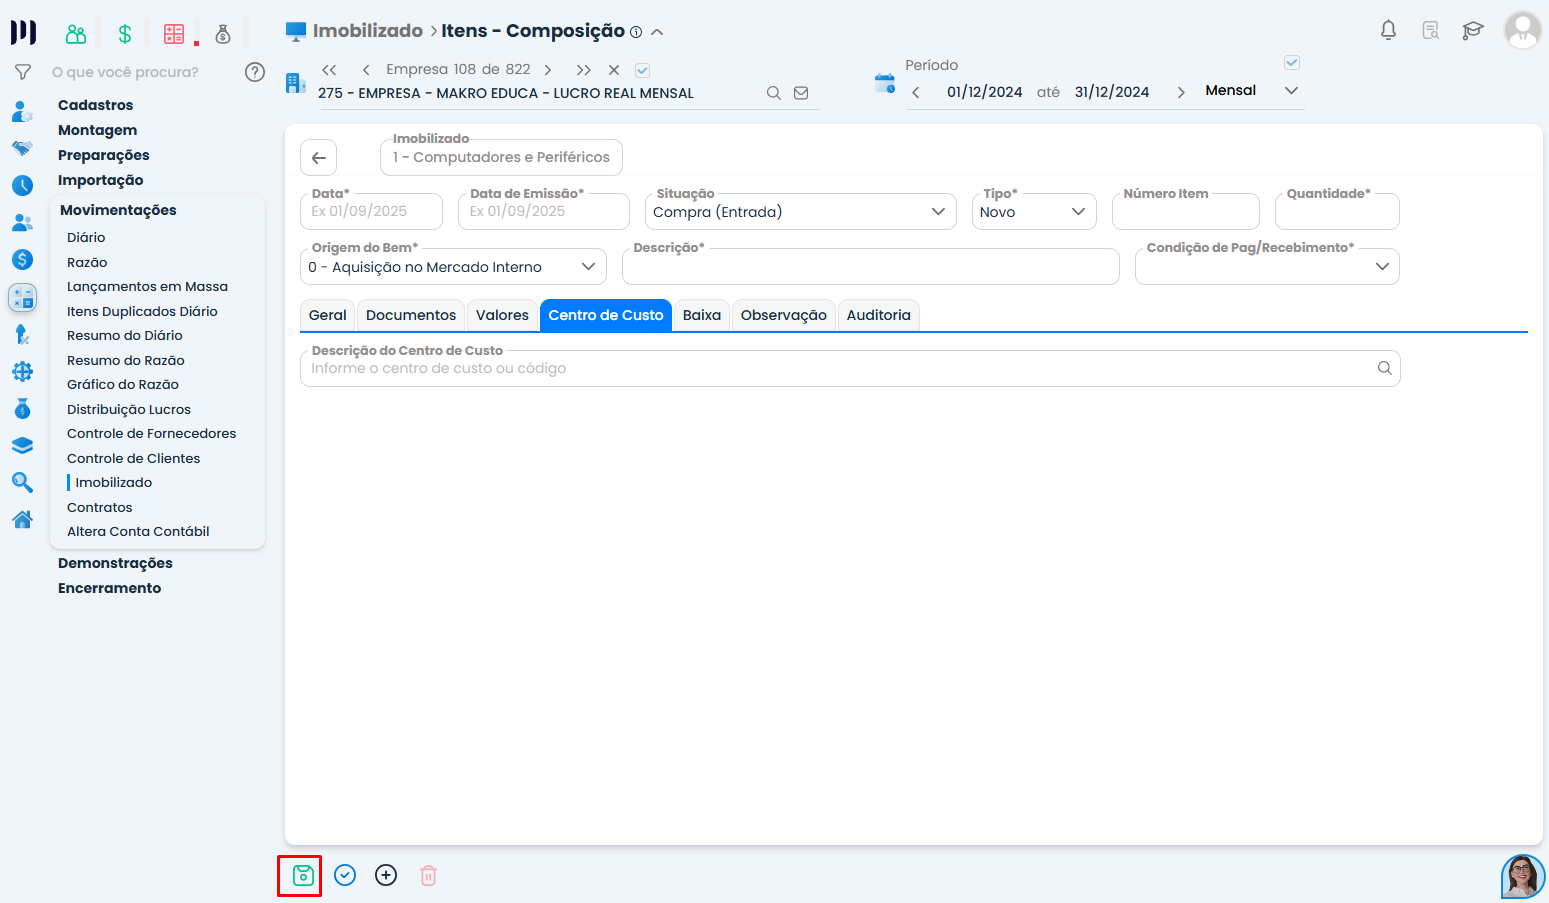
Task: Click the add new item plus icon
Action: click(x=386, y=876)
